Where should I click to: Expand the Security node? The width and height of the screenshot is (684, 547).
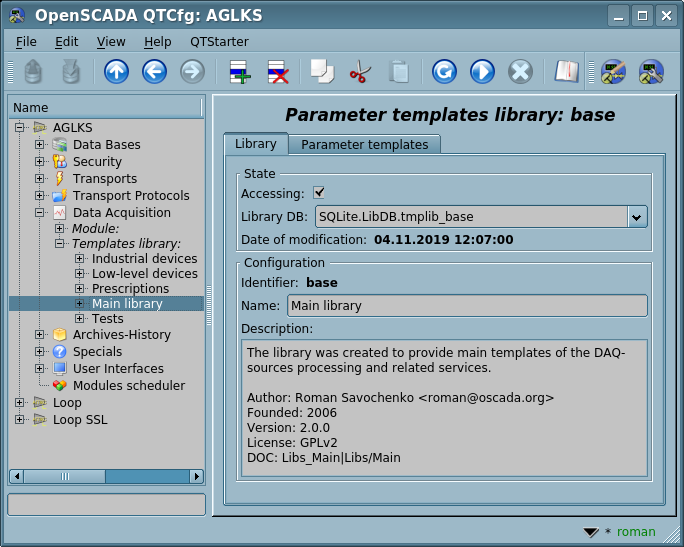click(39, 161)
